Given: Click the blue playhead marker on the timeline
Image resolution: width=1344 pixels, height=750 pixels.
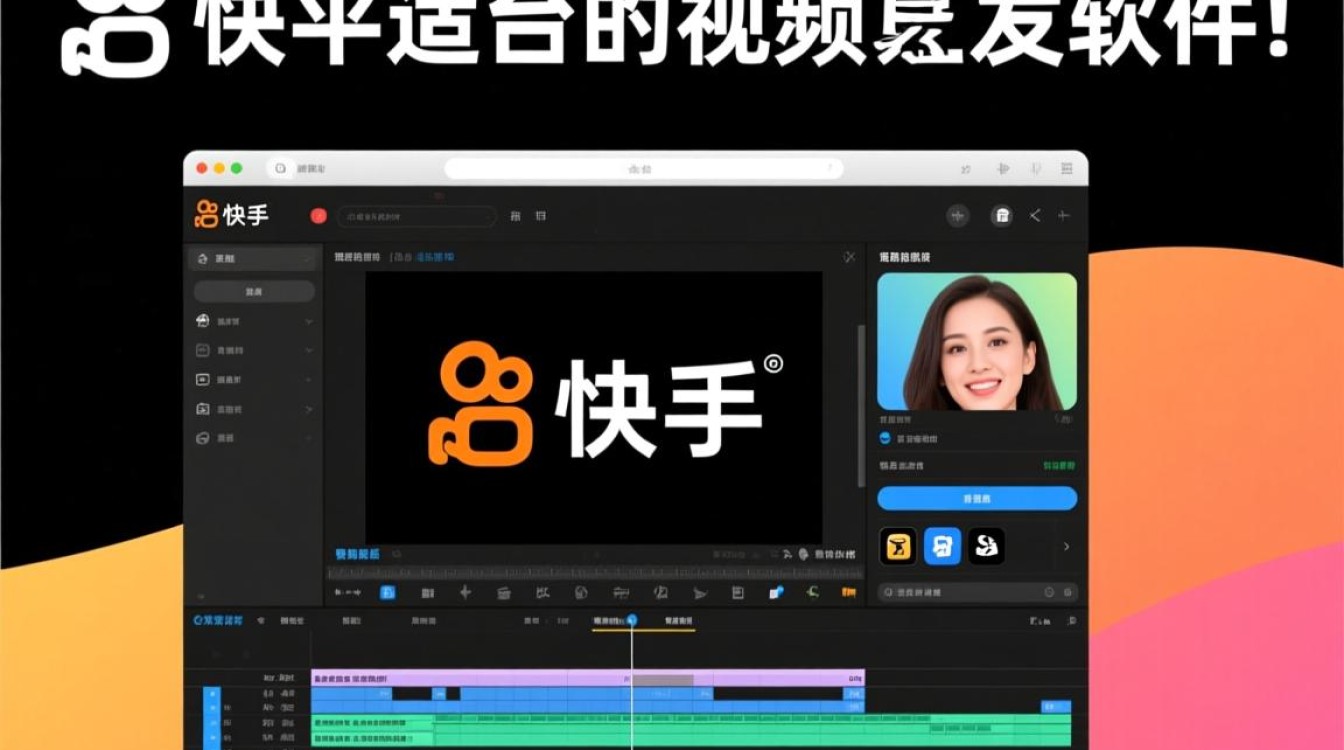Looking at the screenshot, I should tap(632, 620).
